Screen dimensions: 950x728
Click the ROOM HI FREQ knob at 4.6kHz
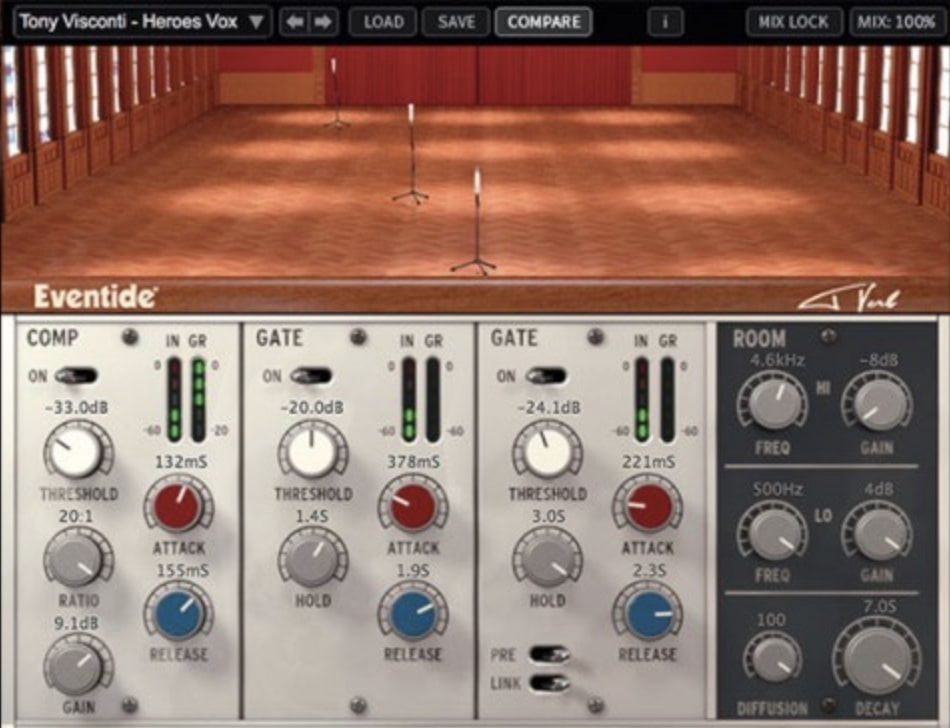pyautogui.click(x=772, y=402)
